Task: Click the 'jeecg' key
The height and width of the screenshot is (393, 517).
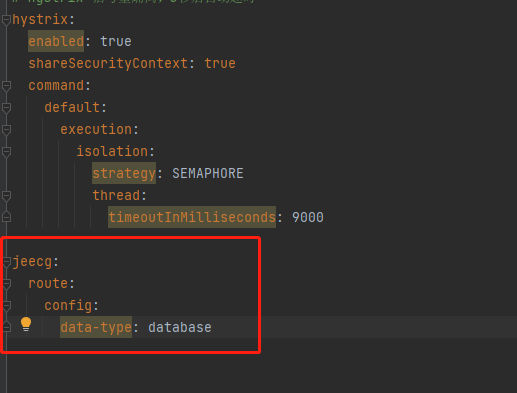Action: tap(32, 262)
